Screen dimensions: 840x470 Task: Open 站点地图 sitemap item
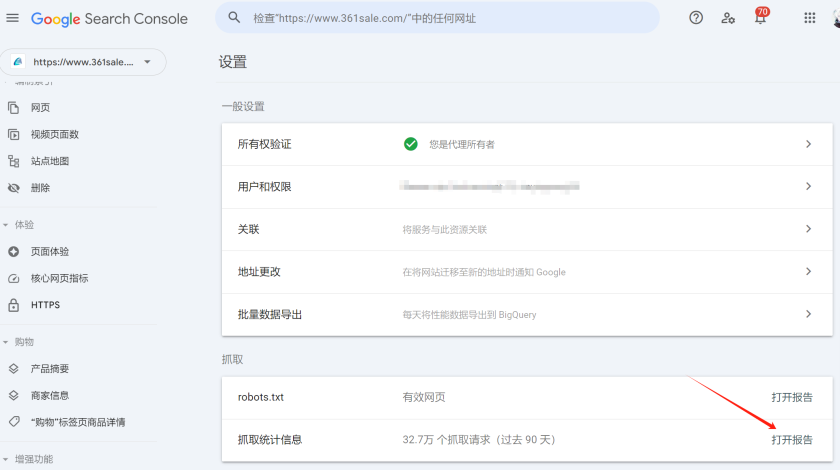click(50, 161)
